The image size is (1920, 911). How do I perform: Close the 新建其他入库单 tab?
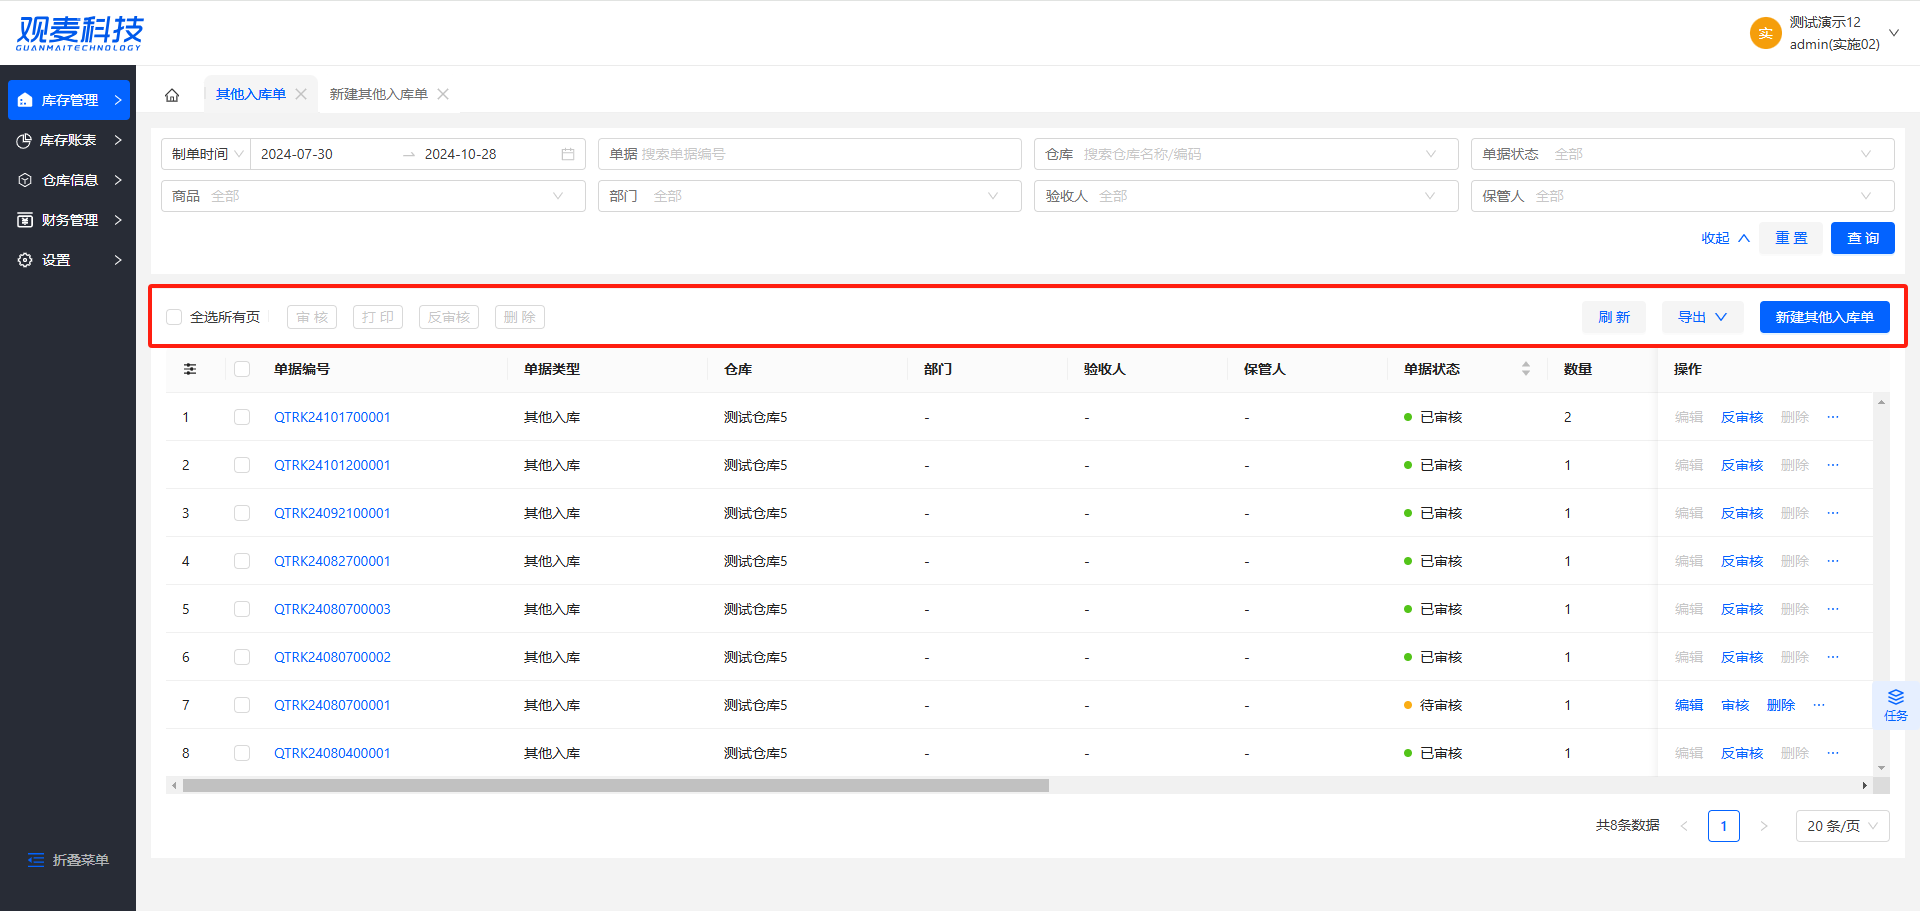443,94
